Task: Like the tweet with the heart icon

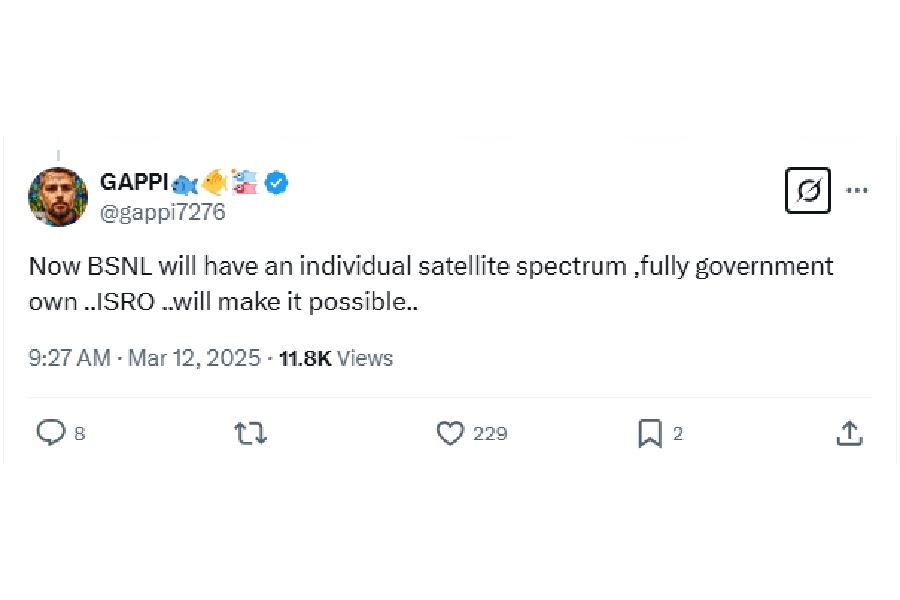Action: coord(451,432)
